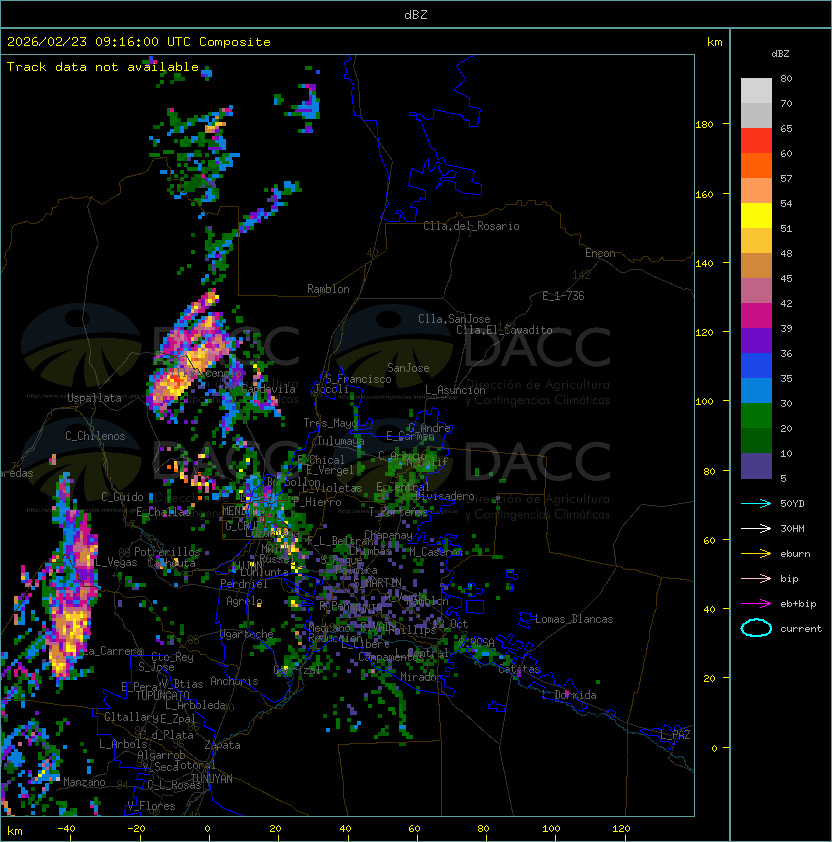The image size is (832, 842).
Task: Select the purple 39-36 dBZ swatch
Action: (x=756, y=340)
